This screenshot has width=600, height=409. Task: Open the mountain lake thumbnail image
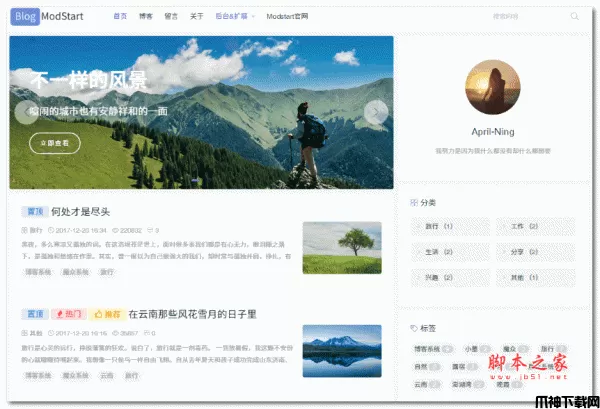pos(342,351)
